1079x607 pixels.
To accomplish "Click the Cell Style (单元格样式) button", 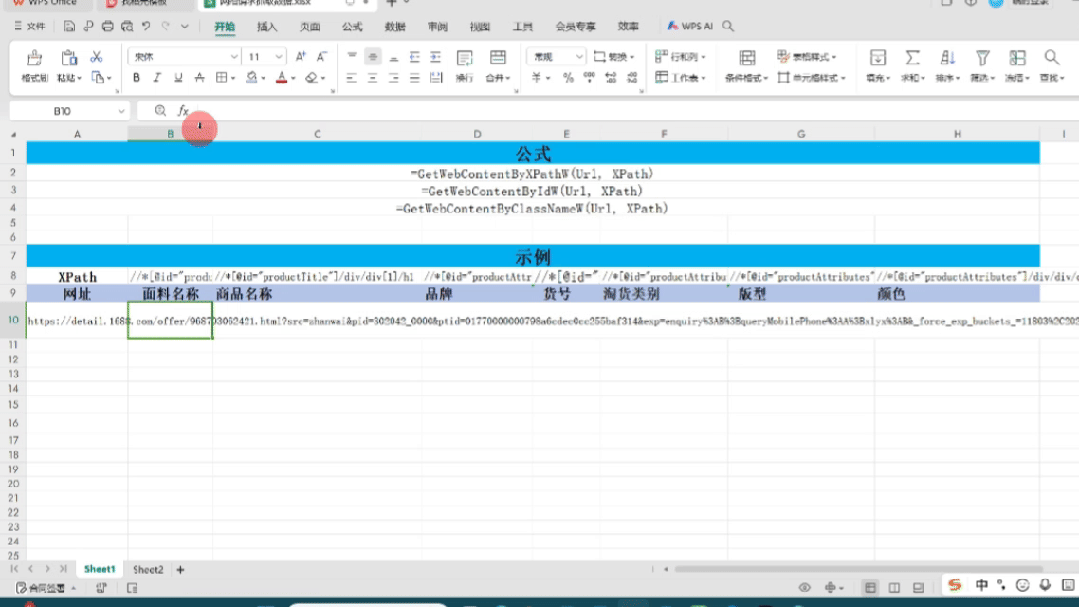I will (x=811, y=78).
